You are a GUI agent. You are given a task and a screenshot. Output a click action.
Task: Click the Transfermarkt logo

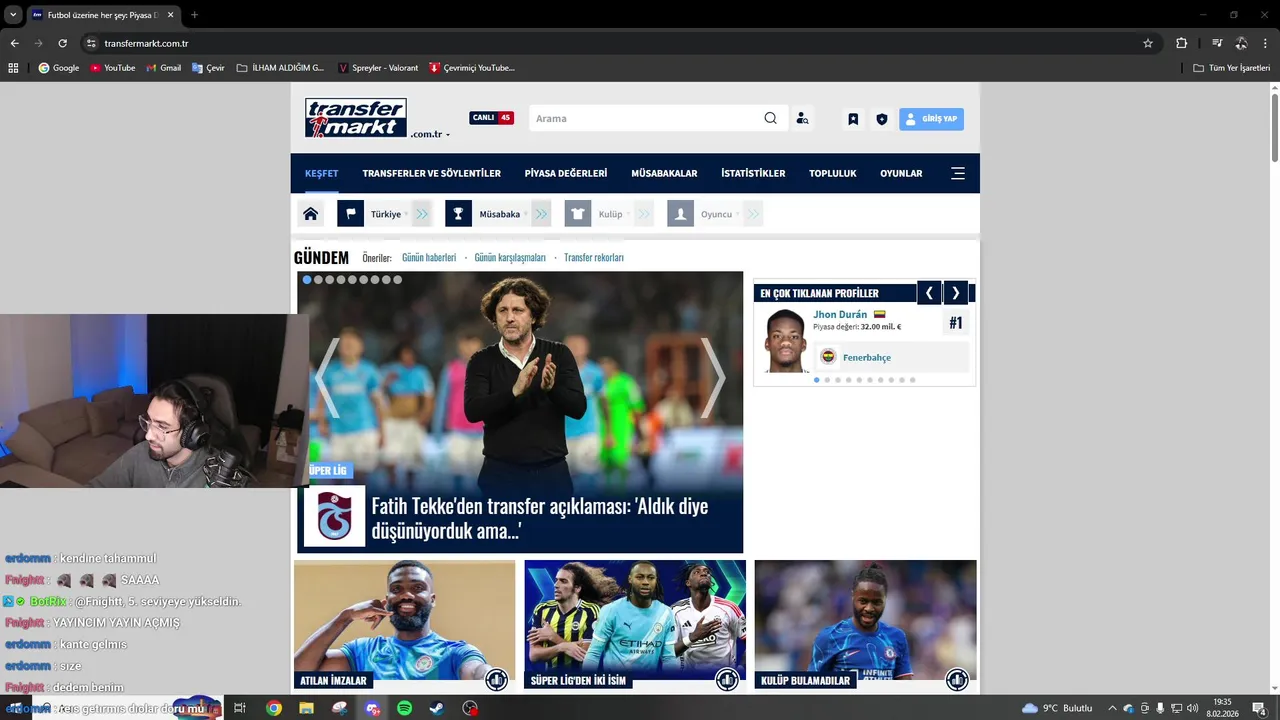click(356, 118)
